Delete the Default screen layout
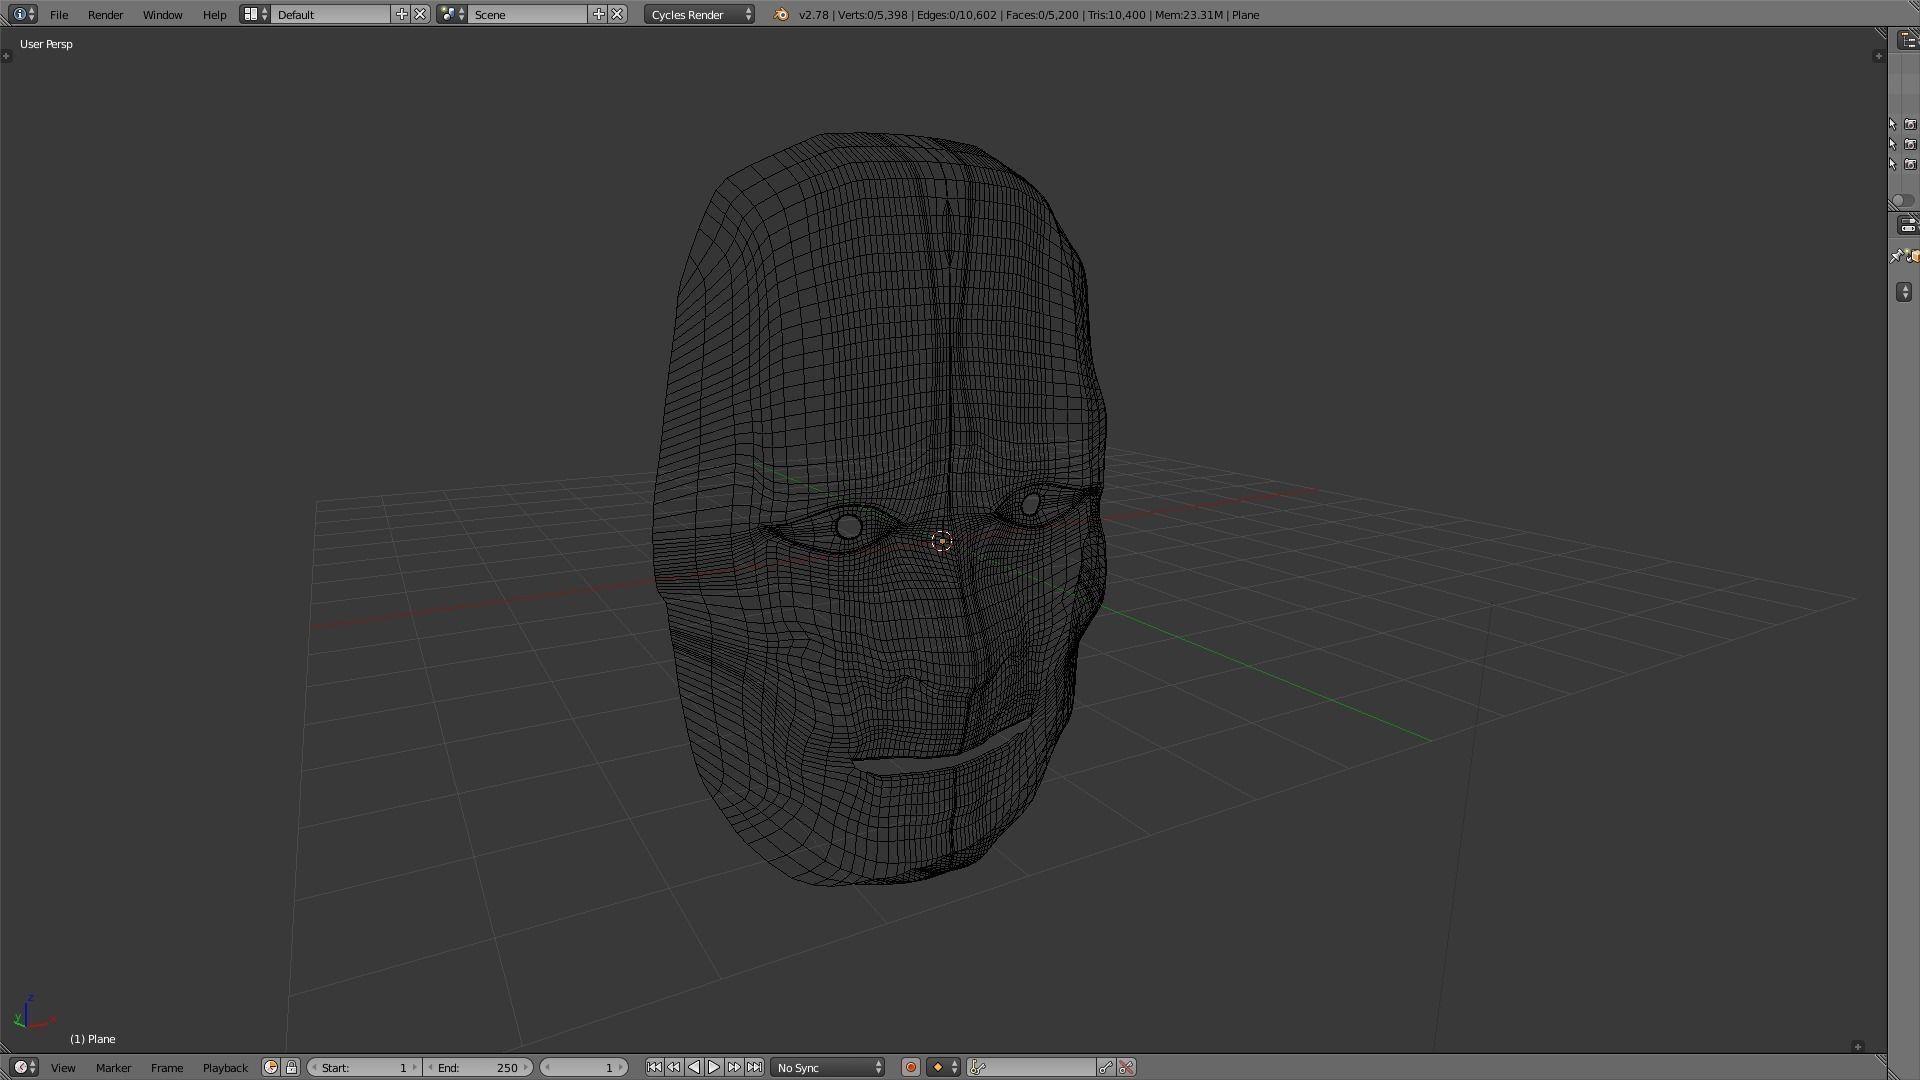 [x=421, y=14]
